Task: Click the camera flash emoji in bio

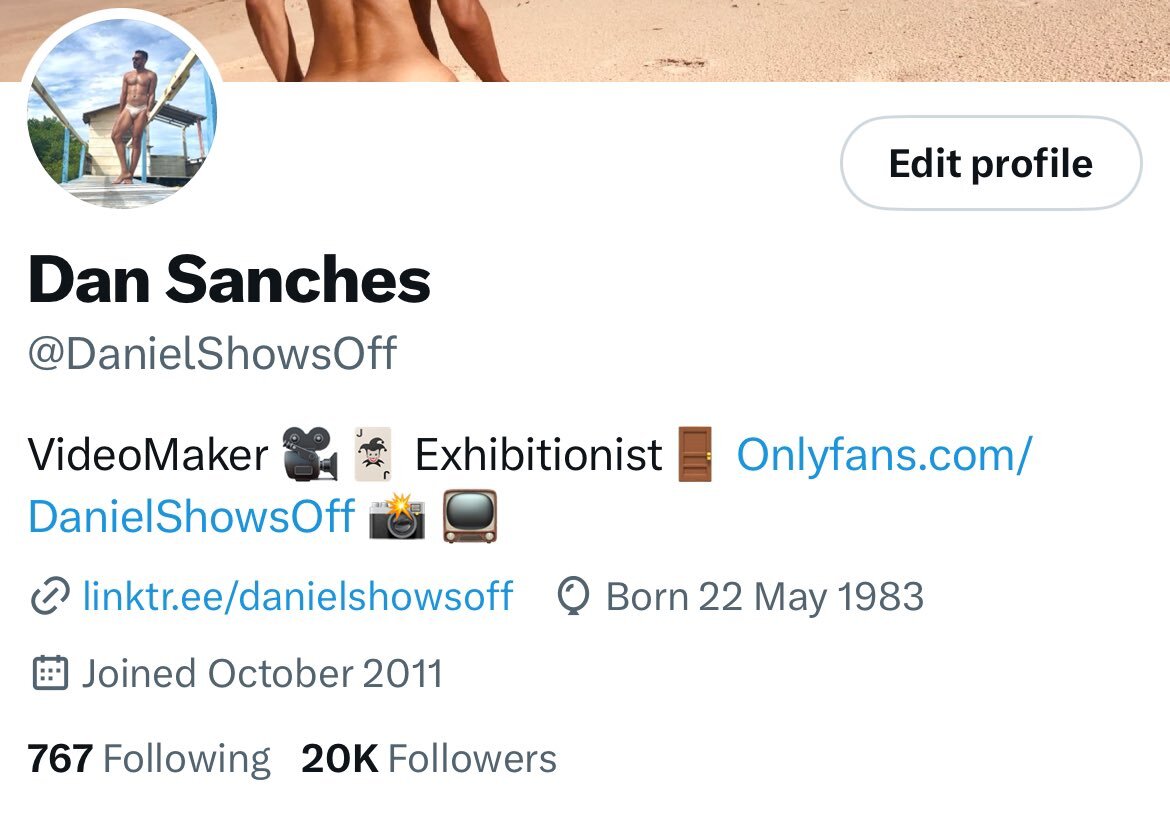Action: (397, 515)
